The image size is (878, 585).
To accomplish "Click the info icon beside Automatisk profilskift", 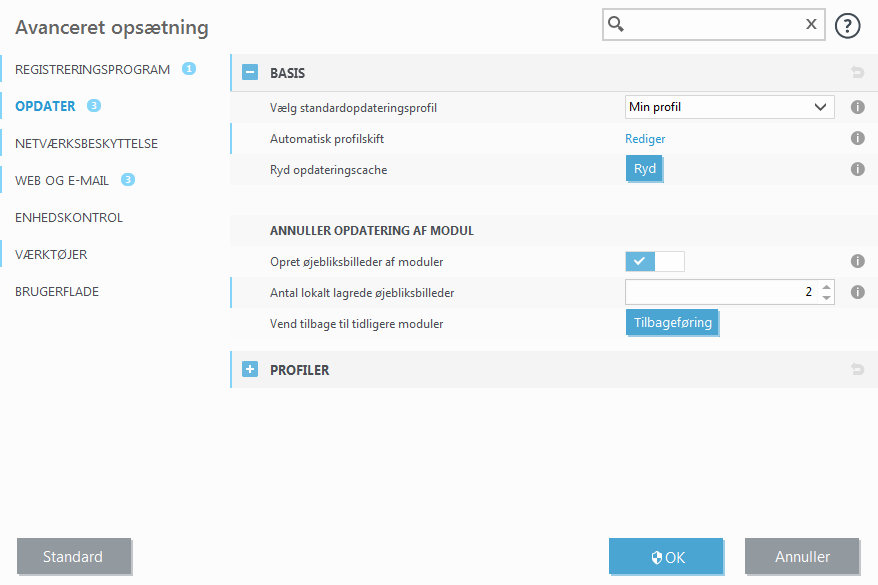I will click(857, 138).
